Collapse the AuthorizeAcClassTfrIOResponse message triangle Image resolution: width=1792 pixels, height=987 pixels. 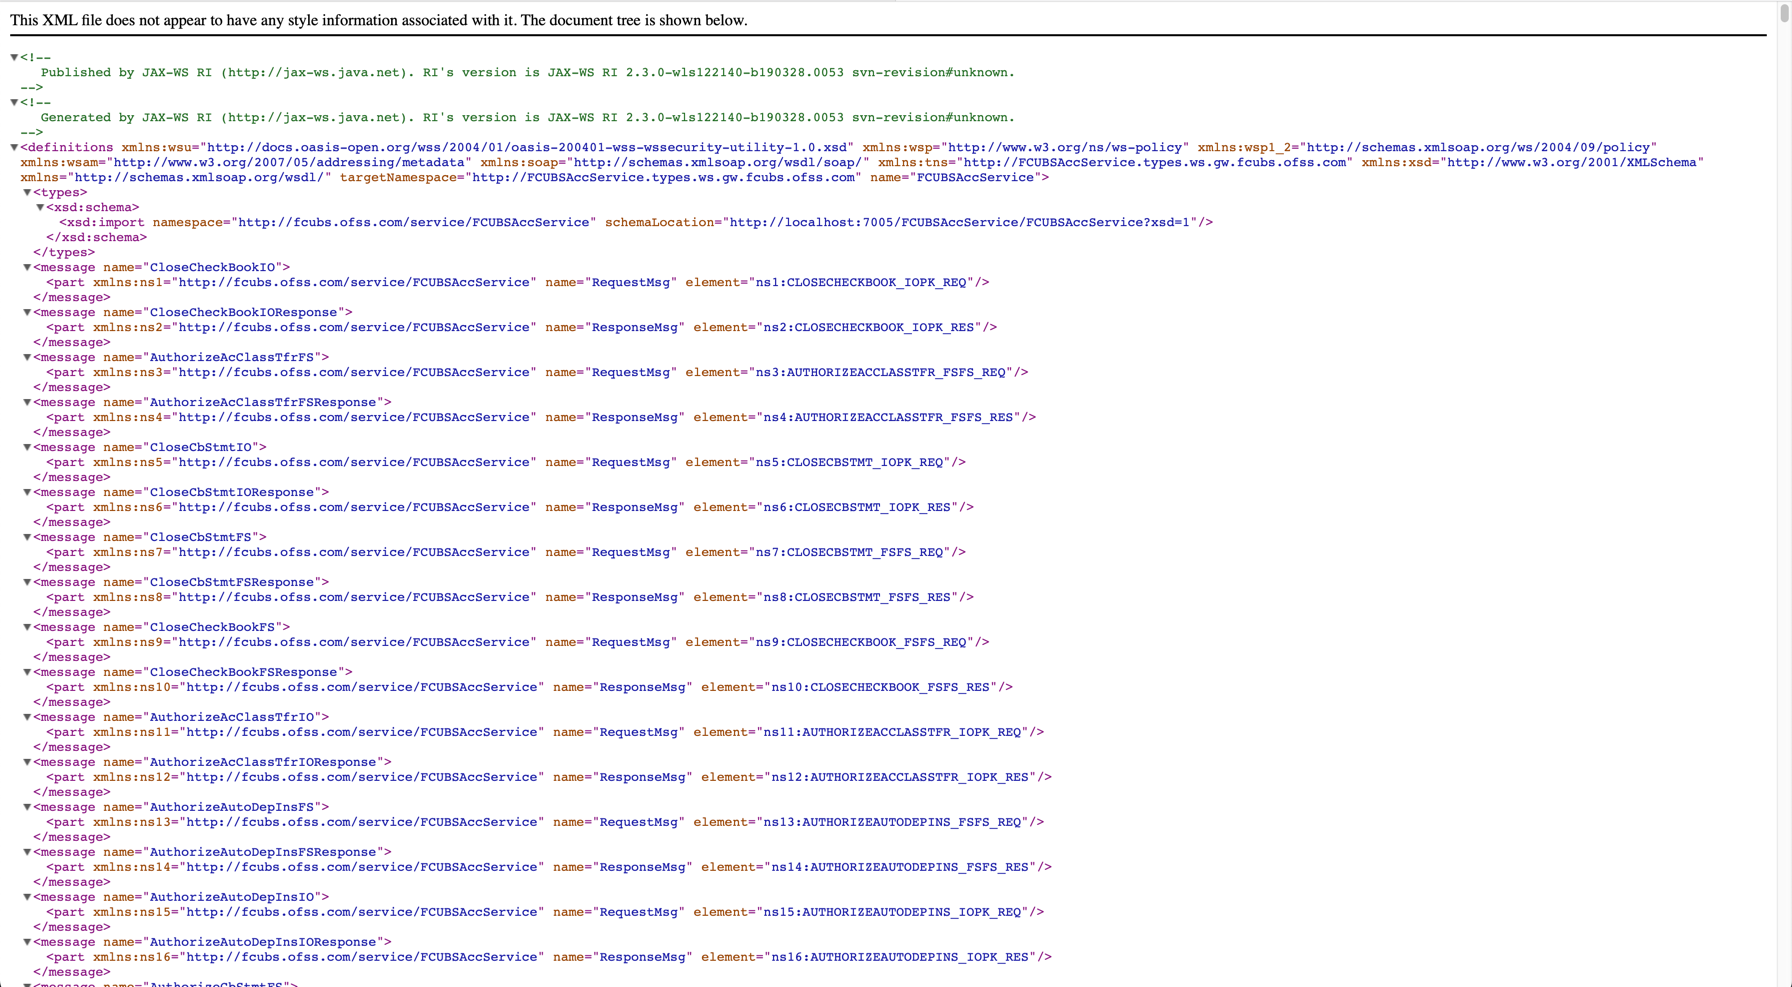pyautogui.click(x=27, y=763)
